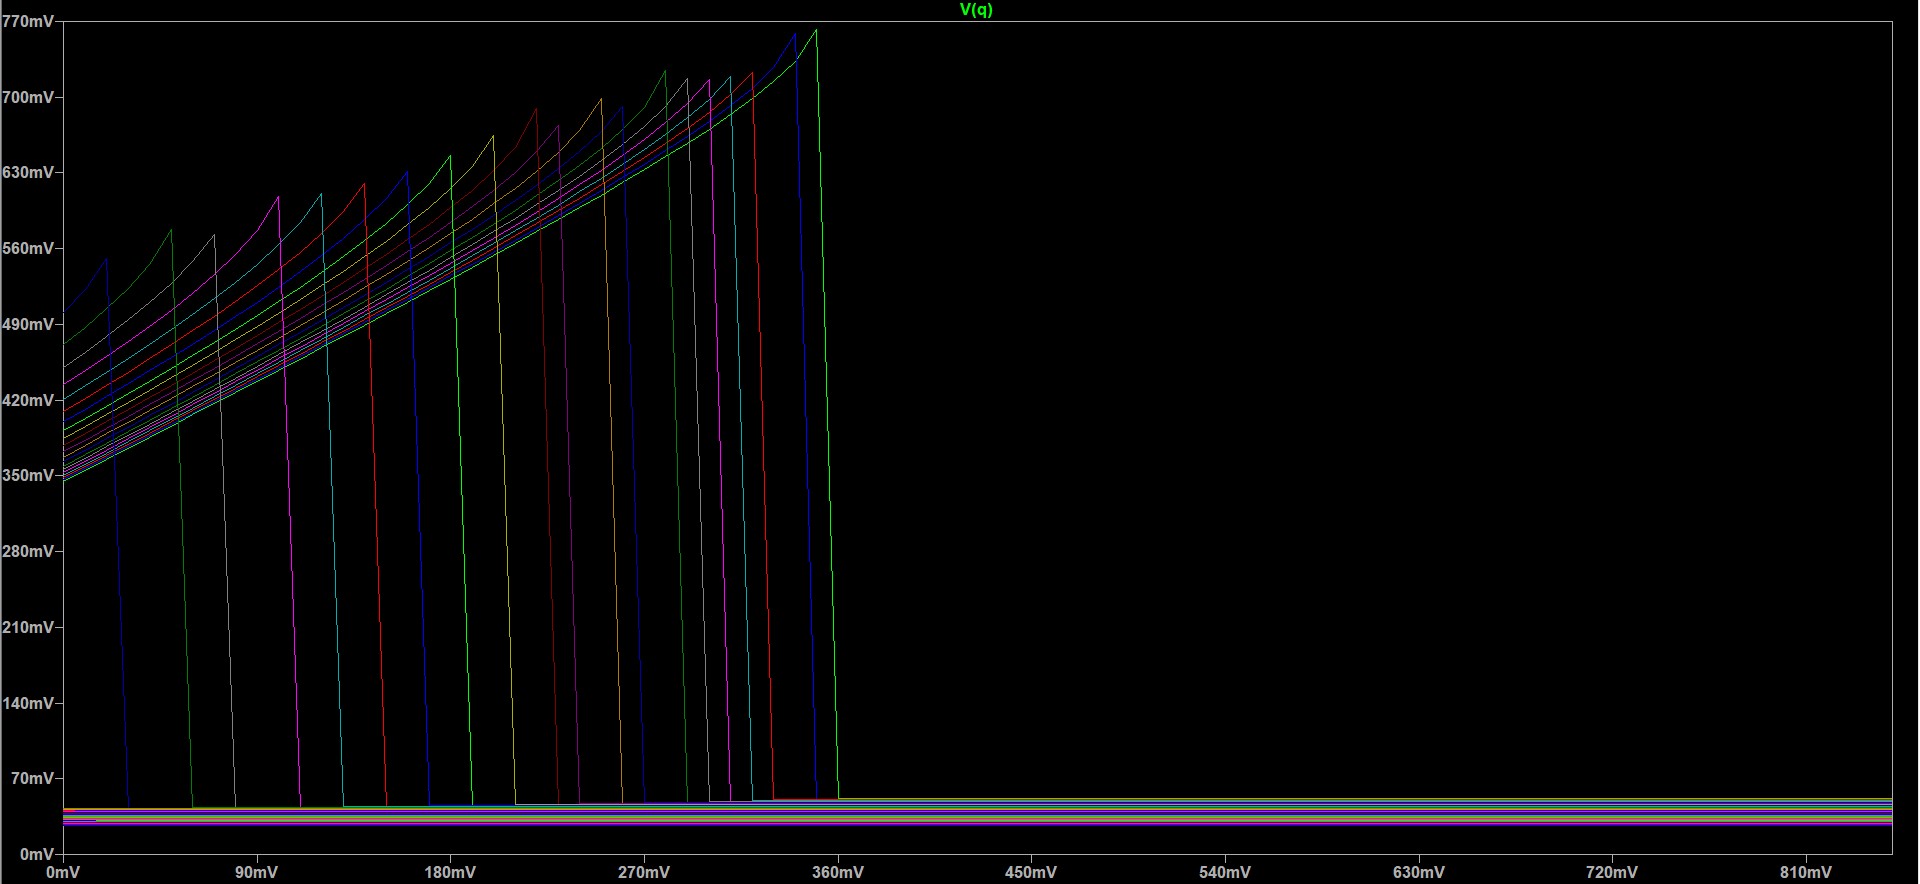Select the 540mV horizontal axis label
Screen dimensions: 1920x884
point(1225,872)
